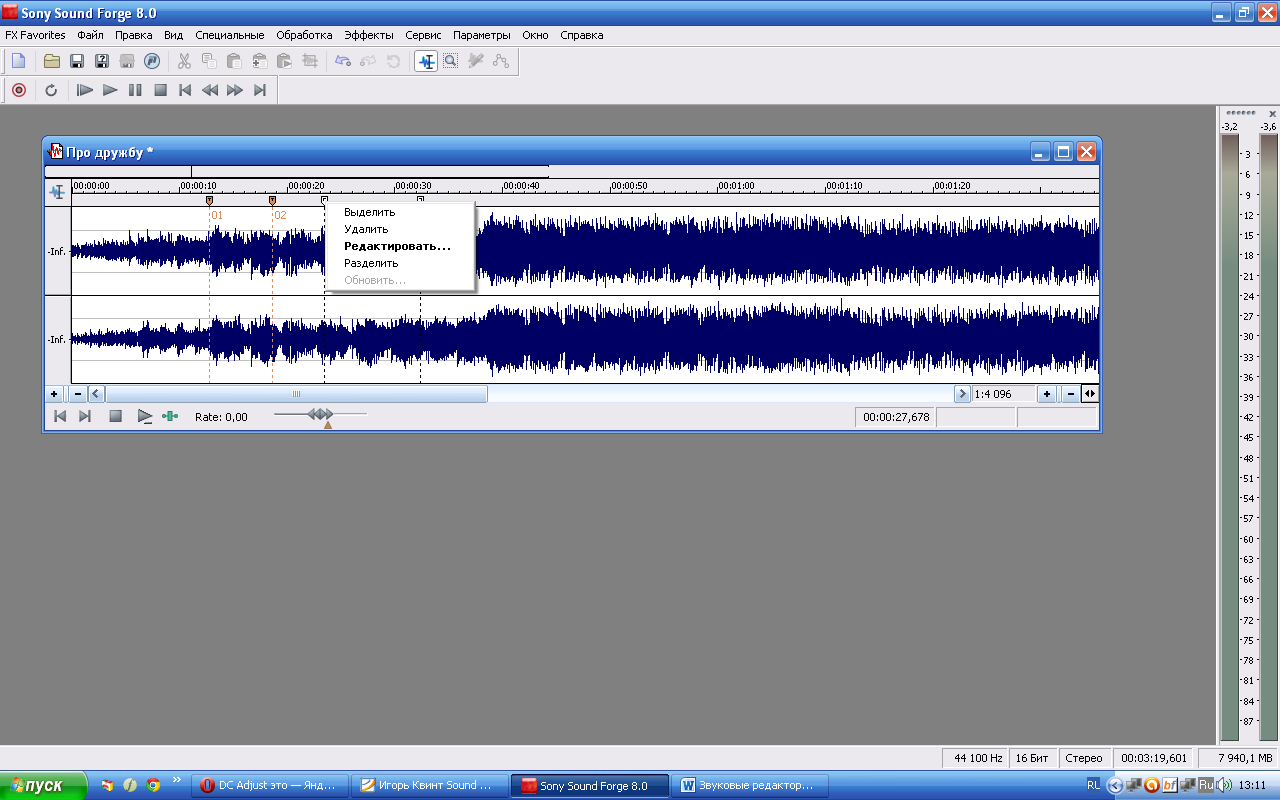1280x800 pixels.
Task: Click the time zoom out minus button
Action: 1071,394
